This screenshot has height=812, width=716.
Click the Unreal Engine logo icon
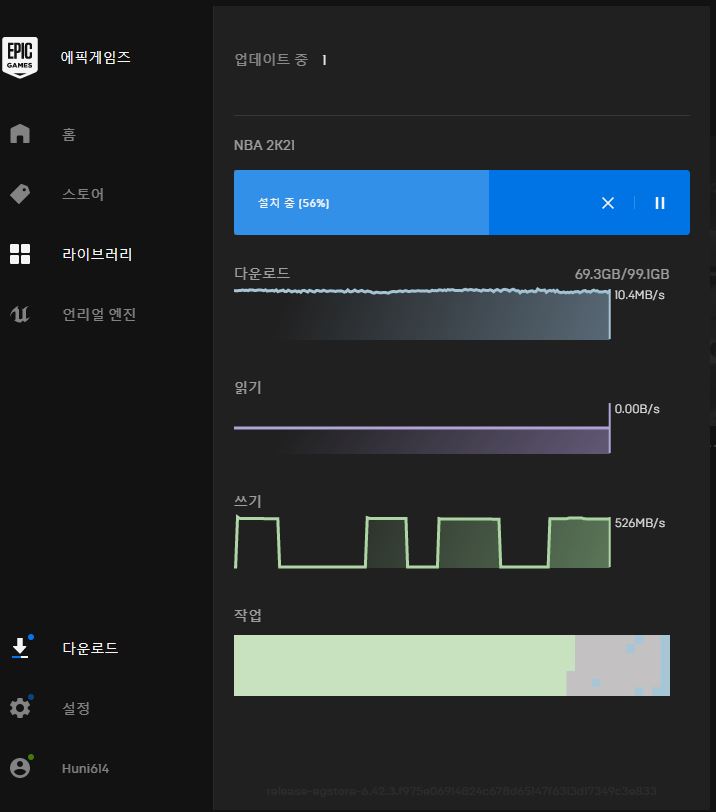point(20,314)
